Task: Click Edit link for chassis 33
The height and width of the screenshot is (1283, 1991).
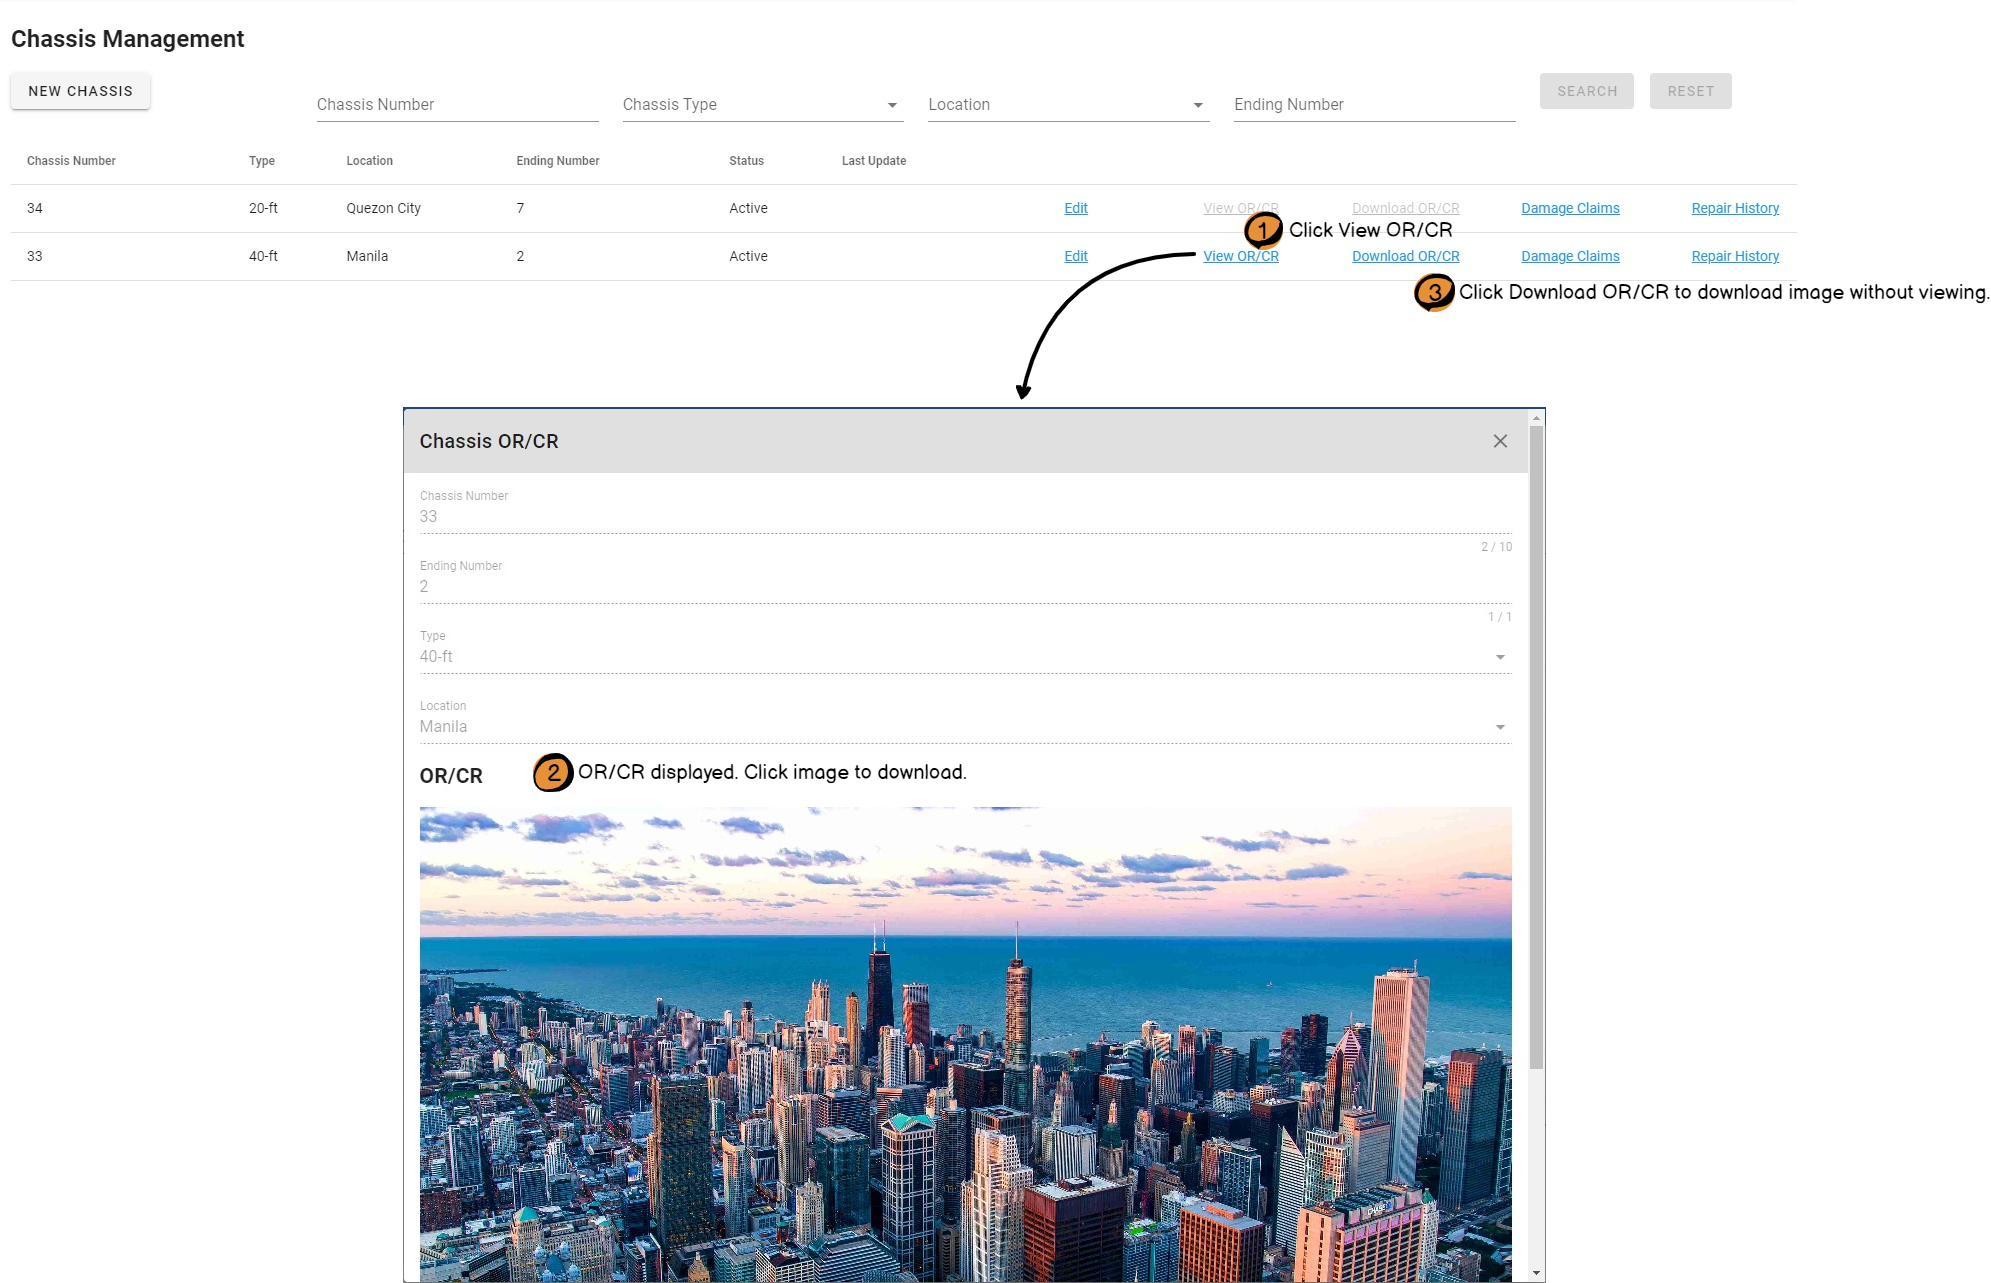Action: (1075, 256)
